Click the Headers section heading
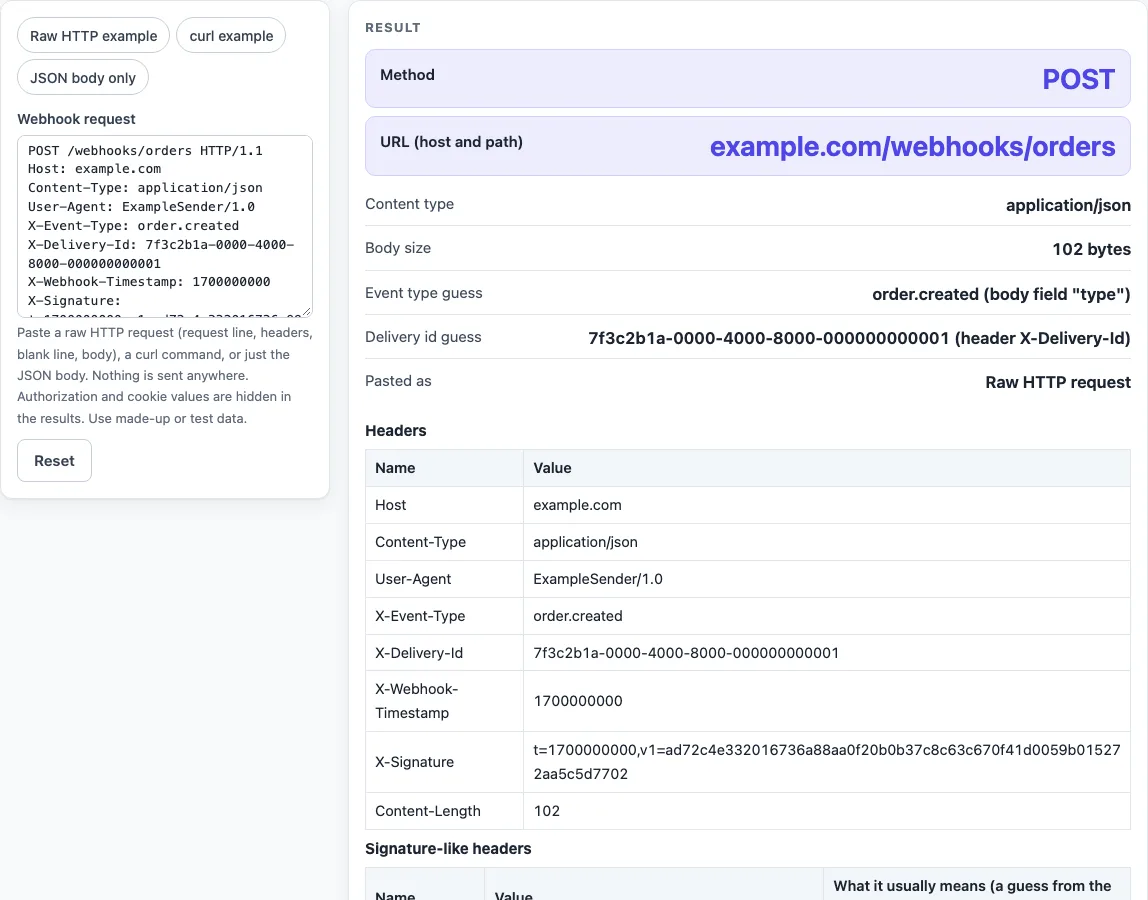Viewport: 1148px width, 900px height. pos(395,431)
